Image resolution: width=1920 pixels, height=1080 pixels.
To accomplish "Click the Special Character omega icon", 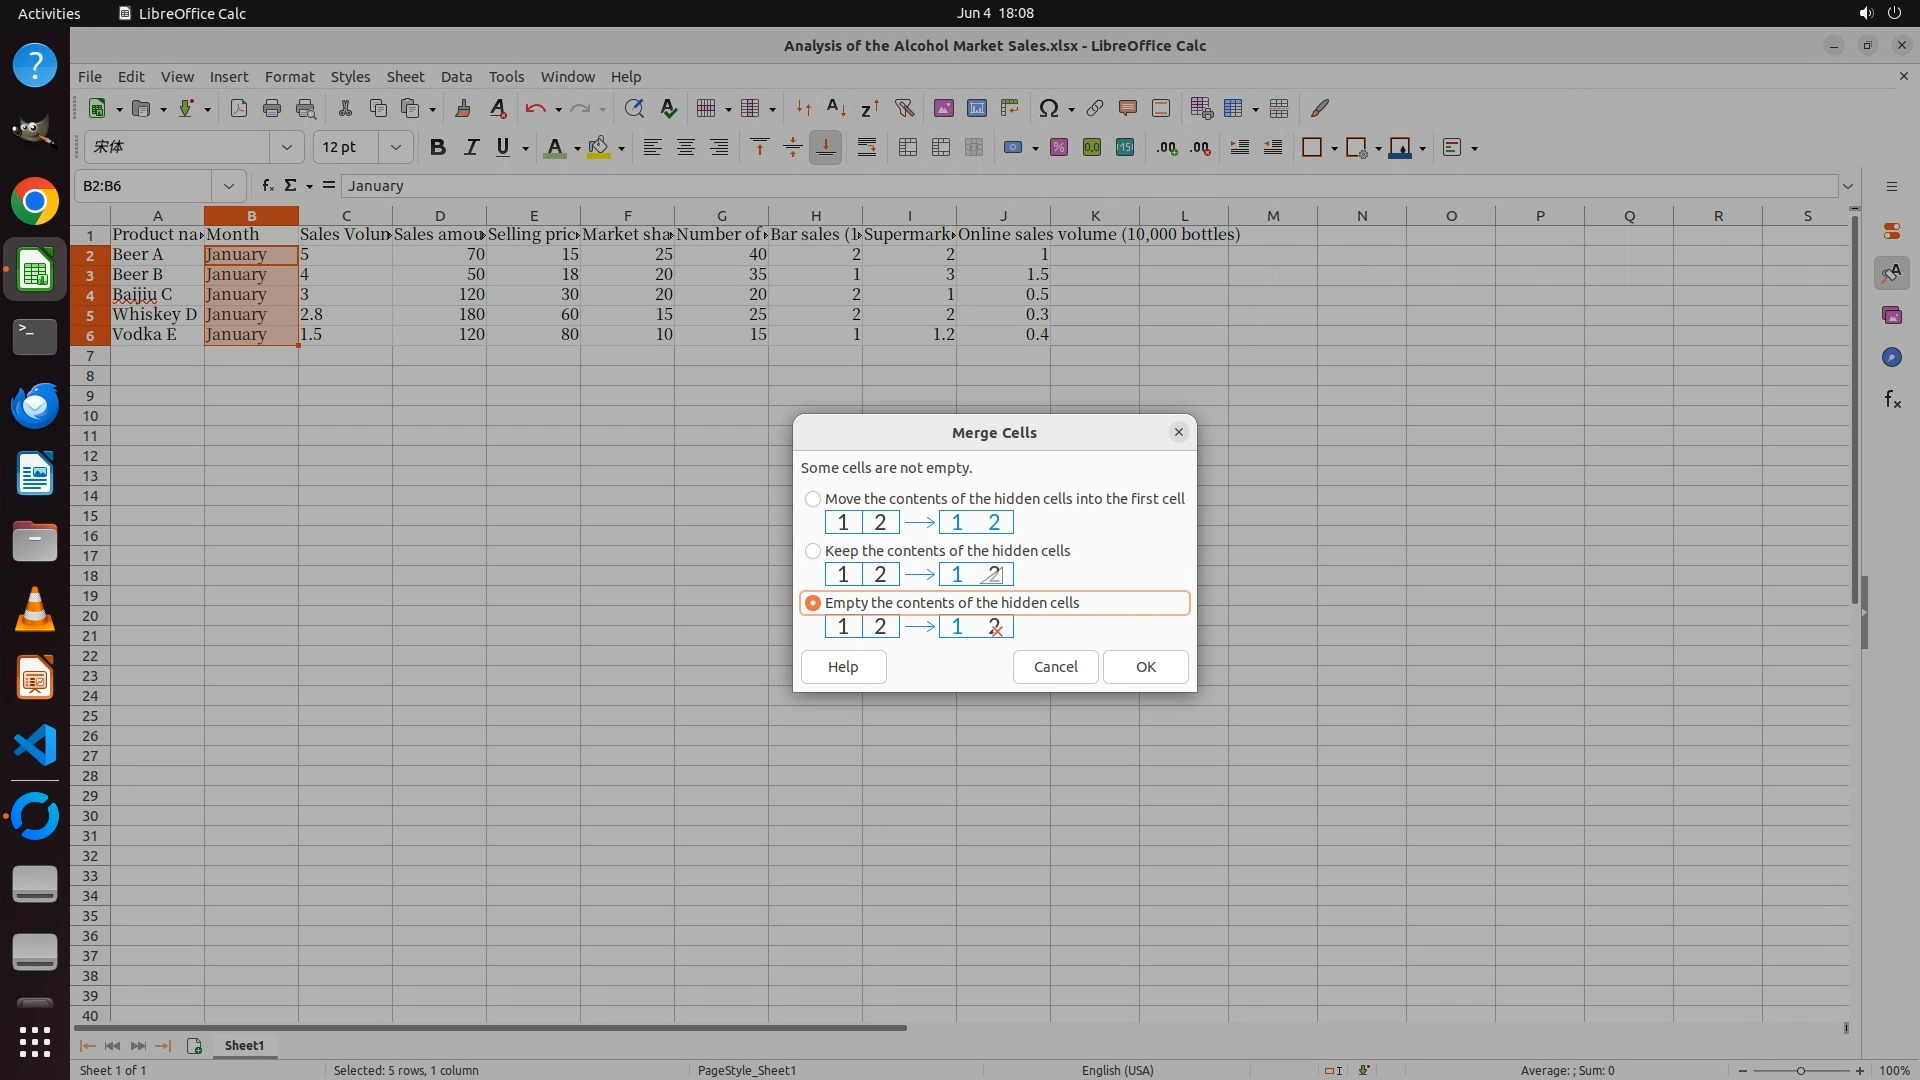I will pyautogui.click(x=1048, y=108).
